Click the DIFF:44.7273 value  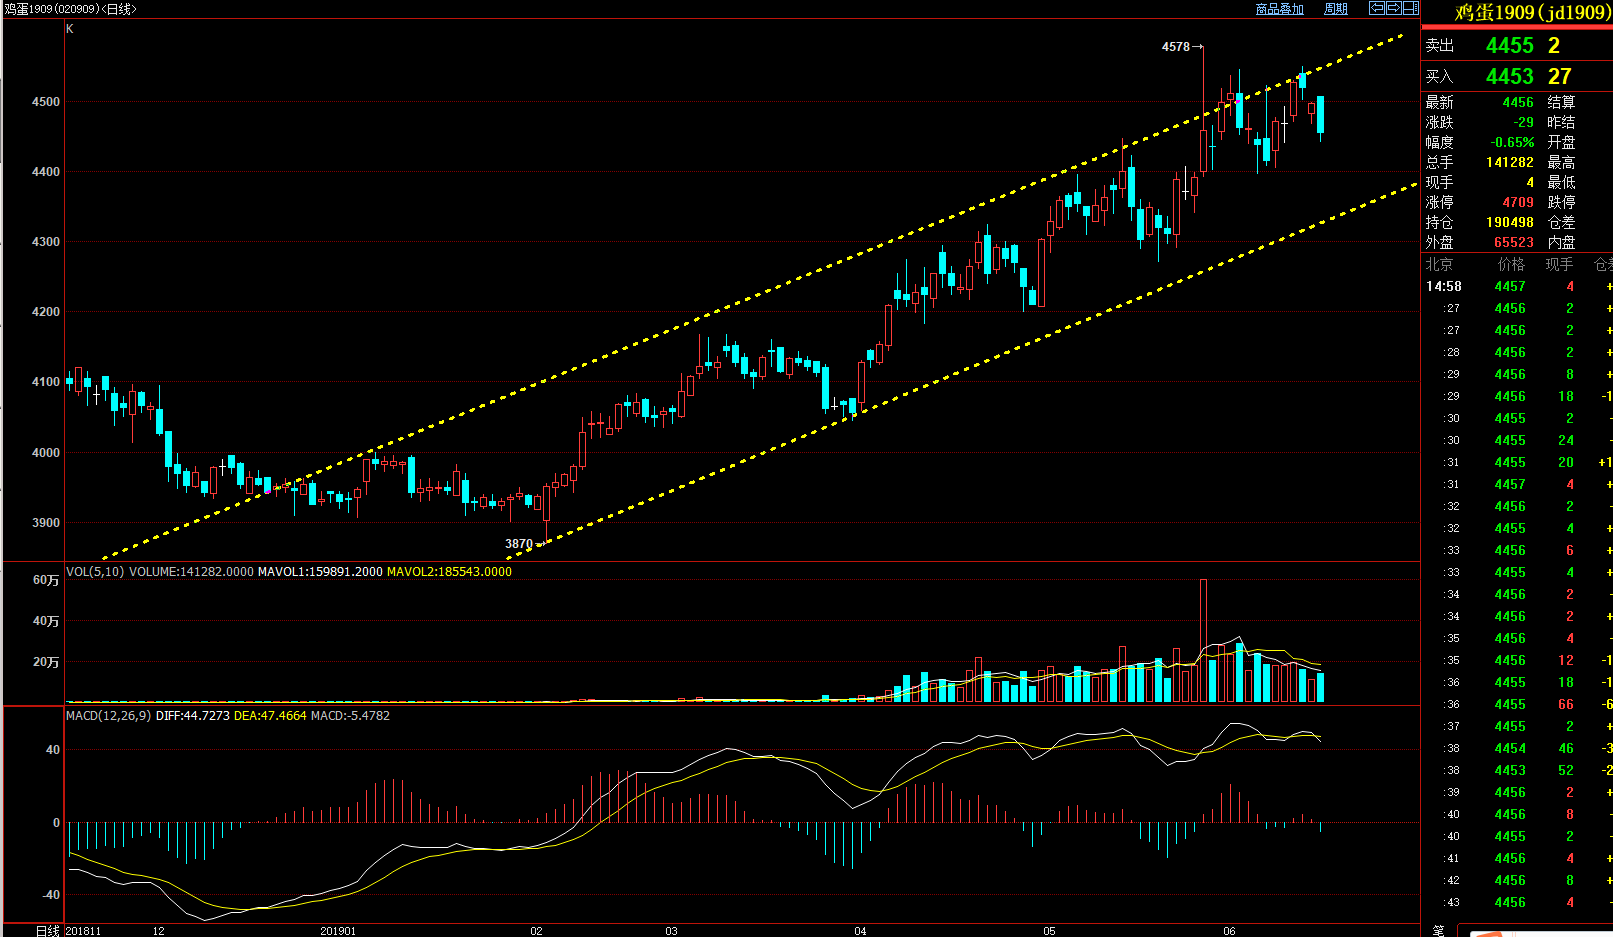point(193,716)
